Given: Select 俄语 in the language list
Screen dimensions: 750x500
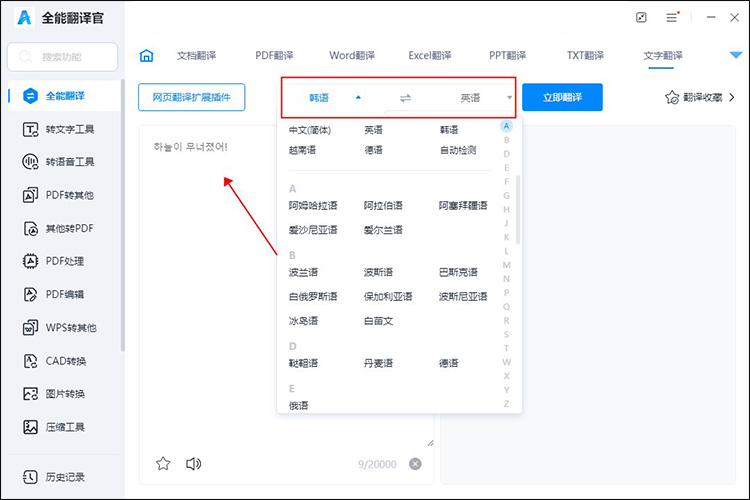Looking at the screenshot, I should (x=298, y=406).
